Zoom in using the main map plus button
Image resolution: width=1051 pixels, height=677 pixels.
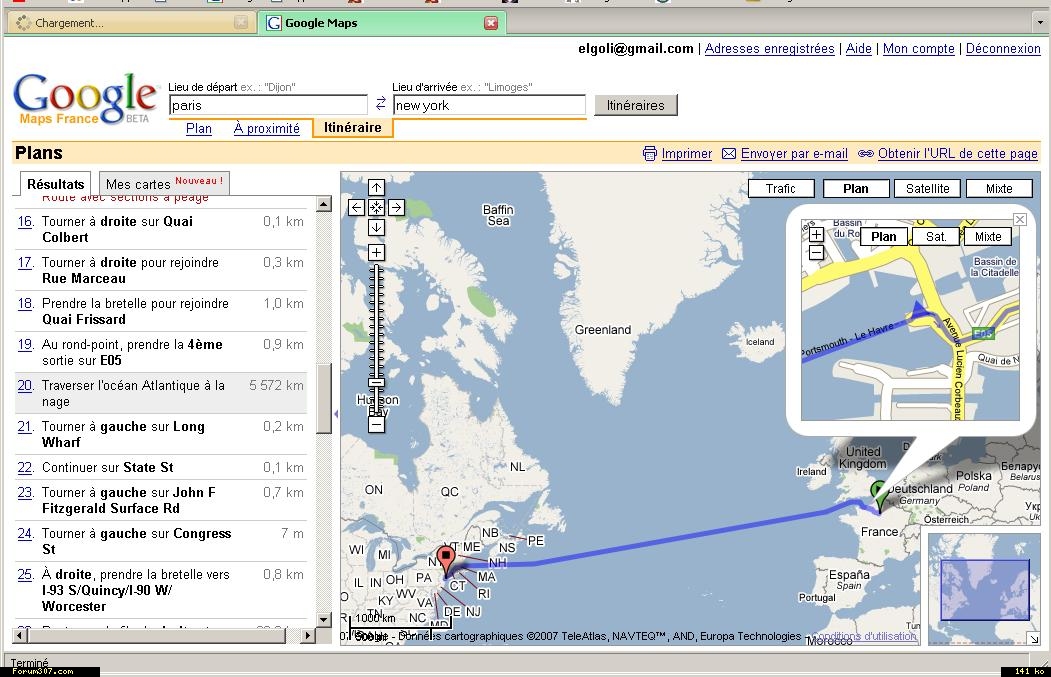[x=376, y=253]
